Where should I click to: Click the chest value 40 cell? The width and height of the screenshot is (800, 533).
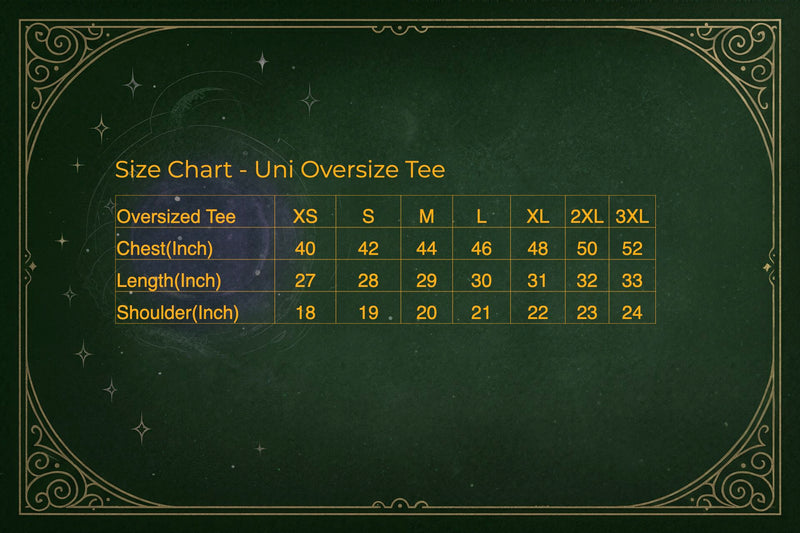tap(305, 248)
